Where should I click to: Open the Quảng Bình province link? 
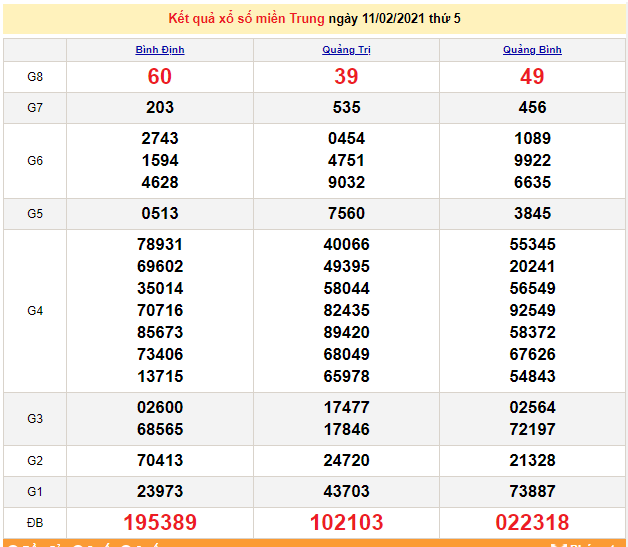click(x=532, y=50)
